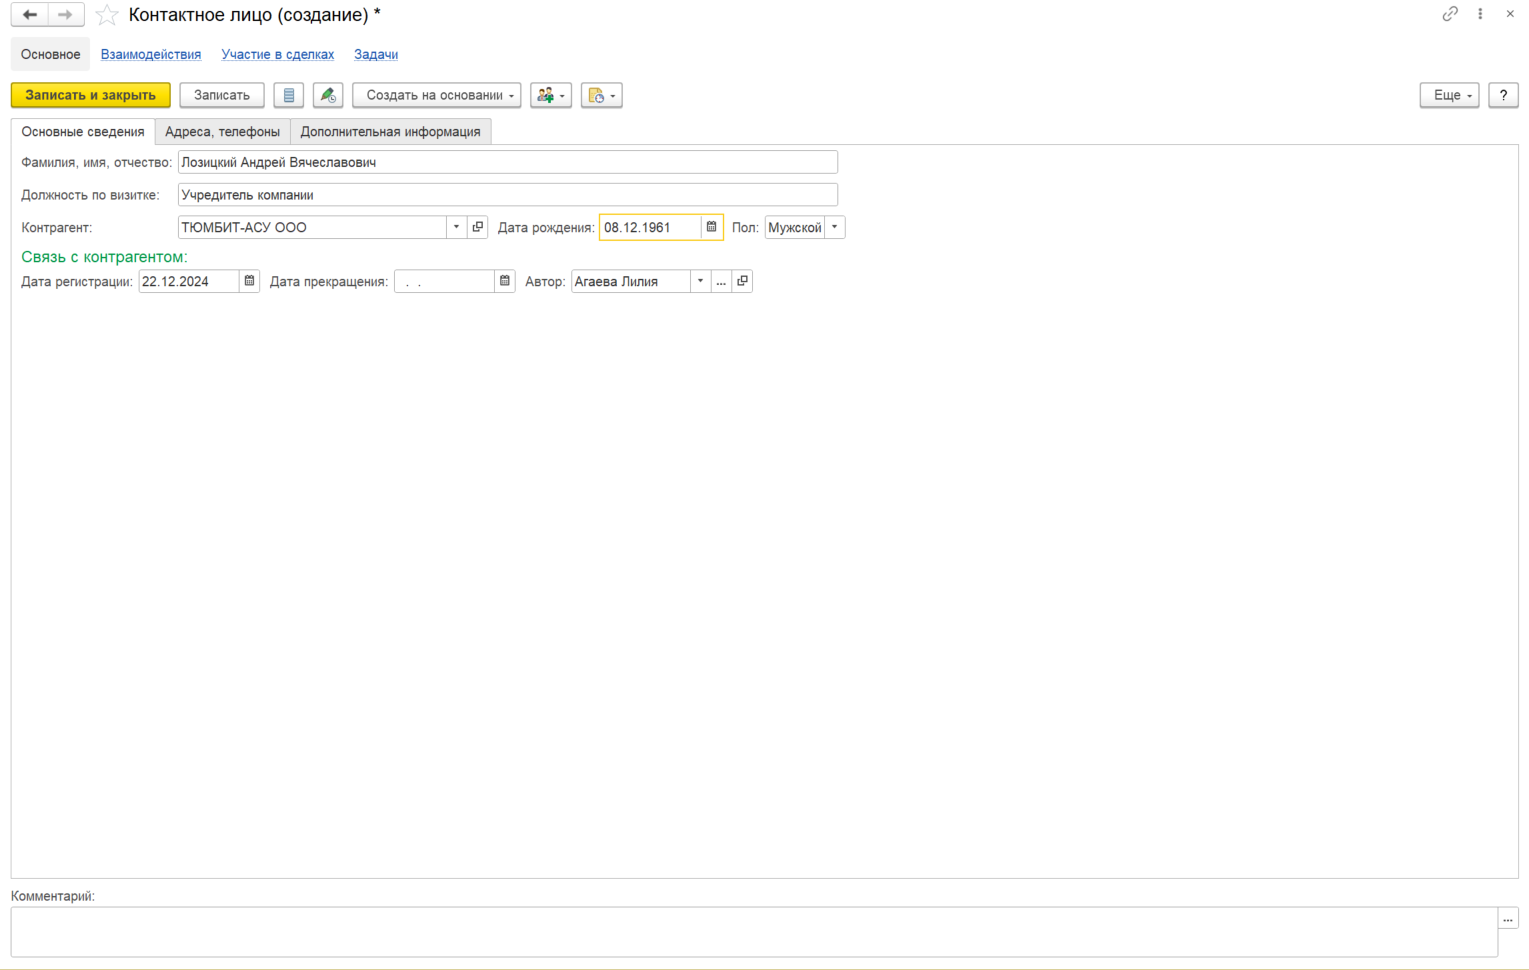
Task: Expand the Автор dropdown arrow
Action: (x=700, y=281)
